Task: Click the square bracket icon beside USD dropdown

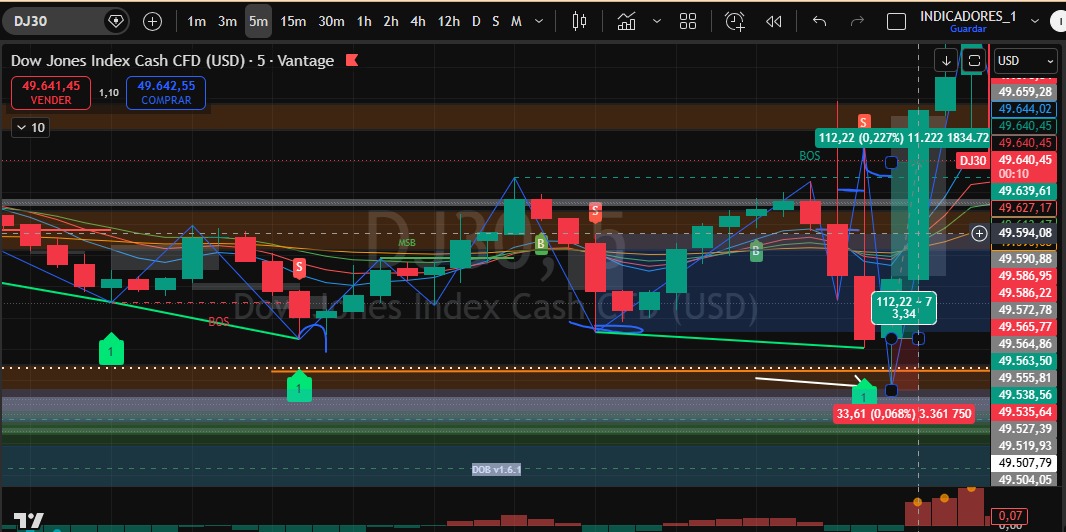Action: (x=974, y=60)
